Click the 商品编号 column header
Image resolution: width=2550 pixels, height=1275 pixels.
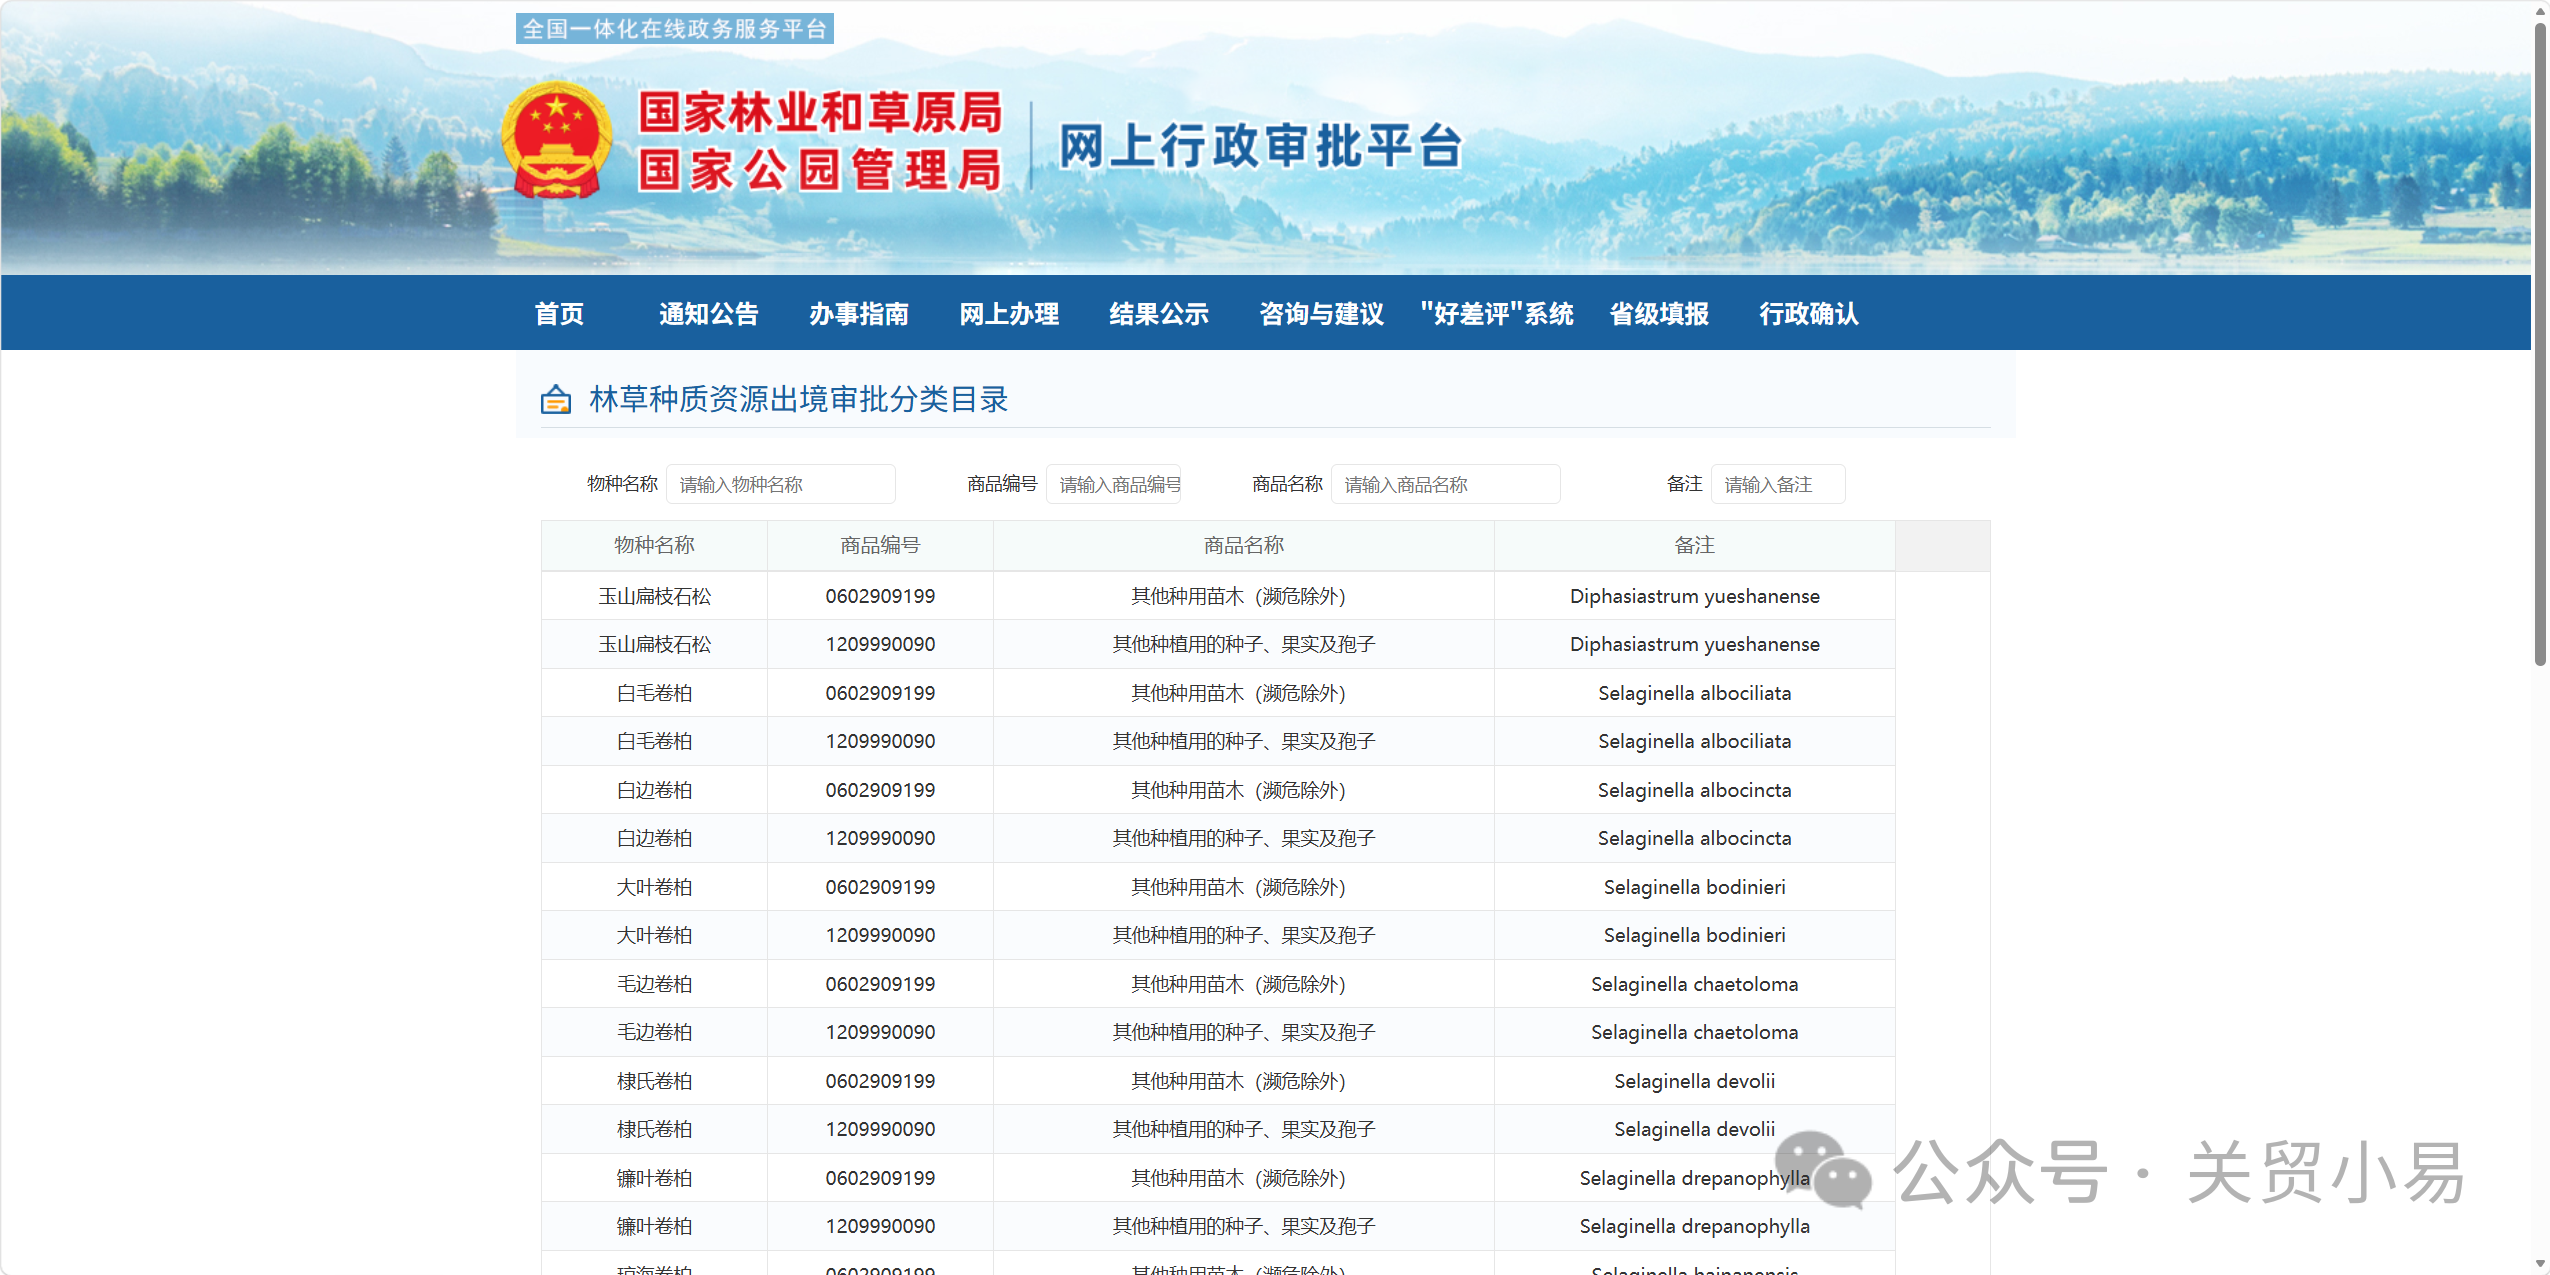(x=880, y=545)
